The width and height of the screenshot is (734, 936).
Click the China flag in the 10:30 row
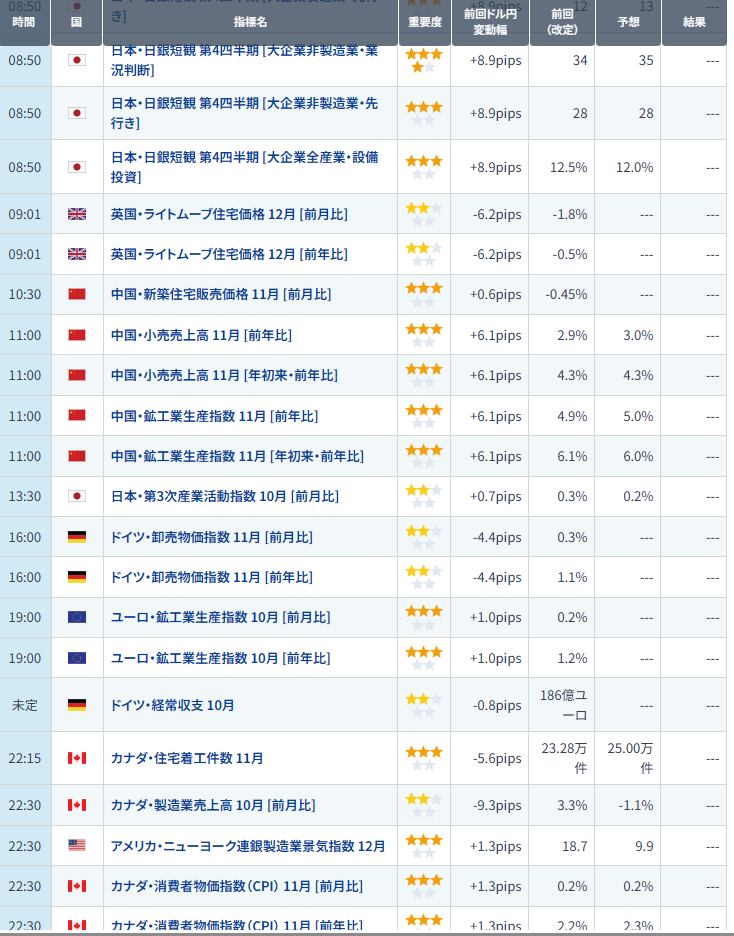[x=77, y=294]
